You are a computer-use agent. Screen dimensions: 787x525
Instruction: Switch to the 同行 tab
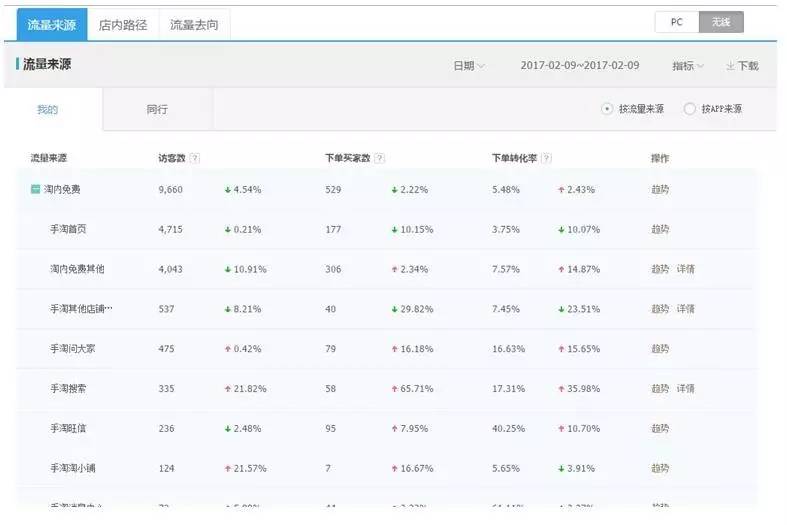pos(157,109)
